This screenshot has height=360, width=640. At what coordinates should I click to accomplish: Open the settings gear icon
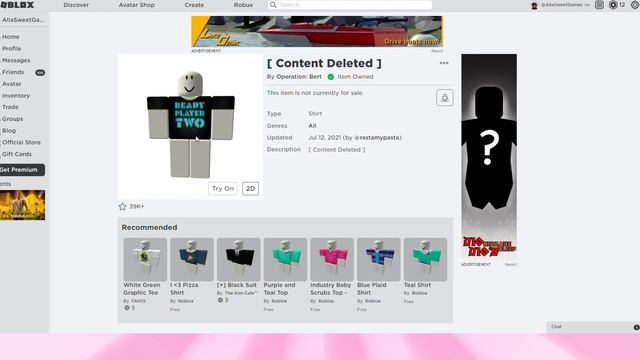tap(635, 5)
